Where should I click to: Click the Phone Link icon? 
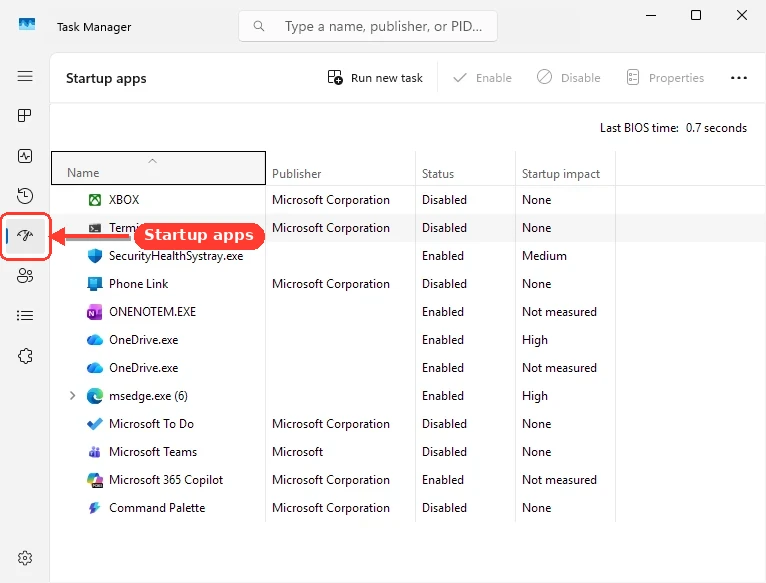pyautogui.click(x=95, y=284)
